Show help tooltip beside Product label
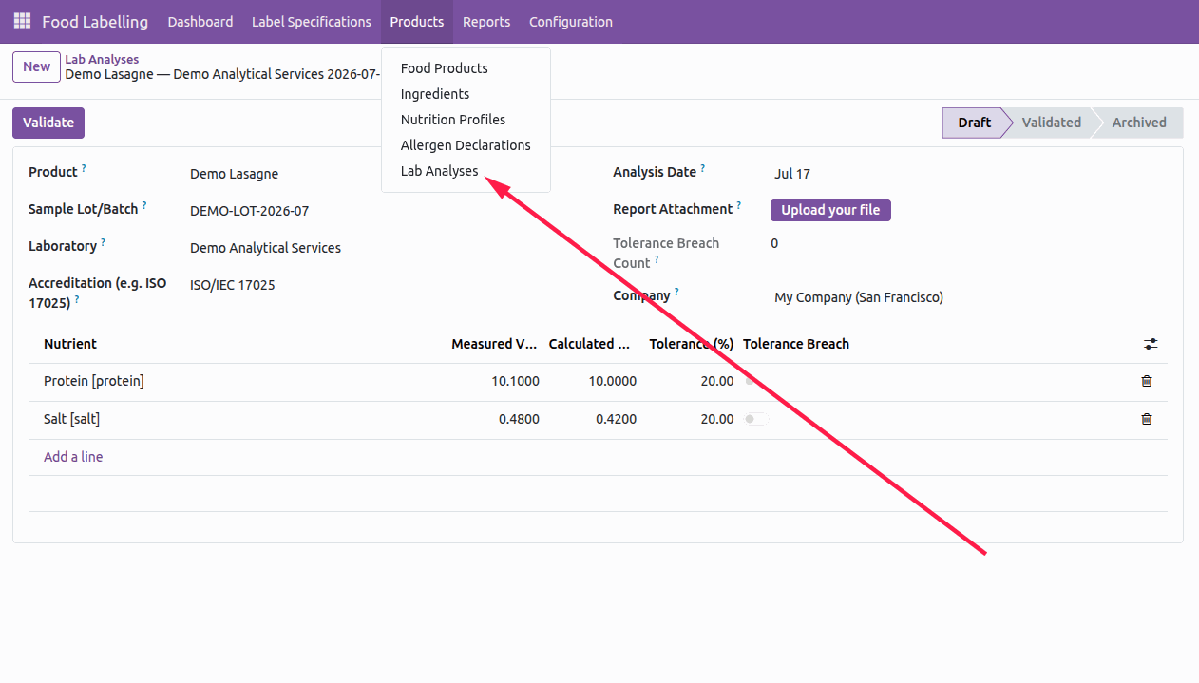The width and height of the screenshot is (1199, 683). [84, 167]
